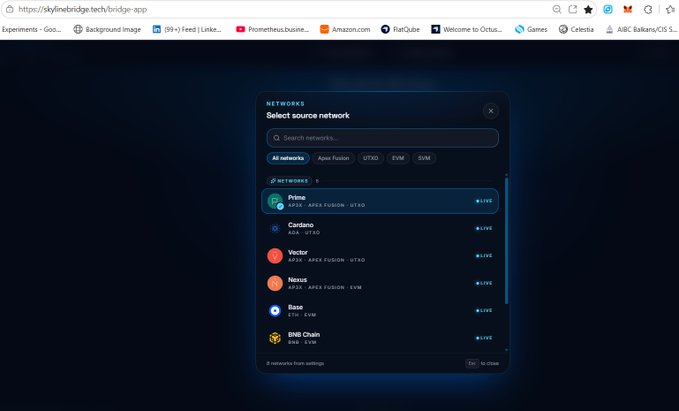This screenshot has height=411, width=679.
Task: Choose the Nexus network row
Action: [x=380, y=283]
